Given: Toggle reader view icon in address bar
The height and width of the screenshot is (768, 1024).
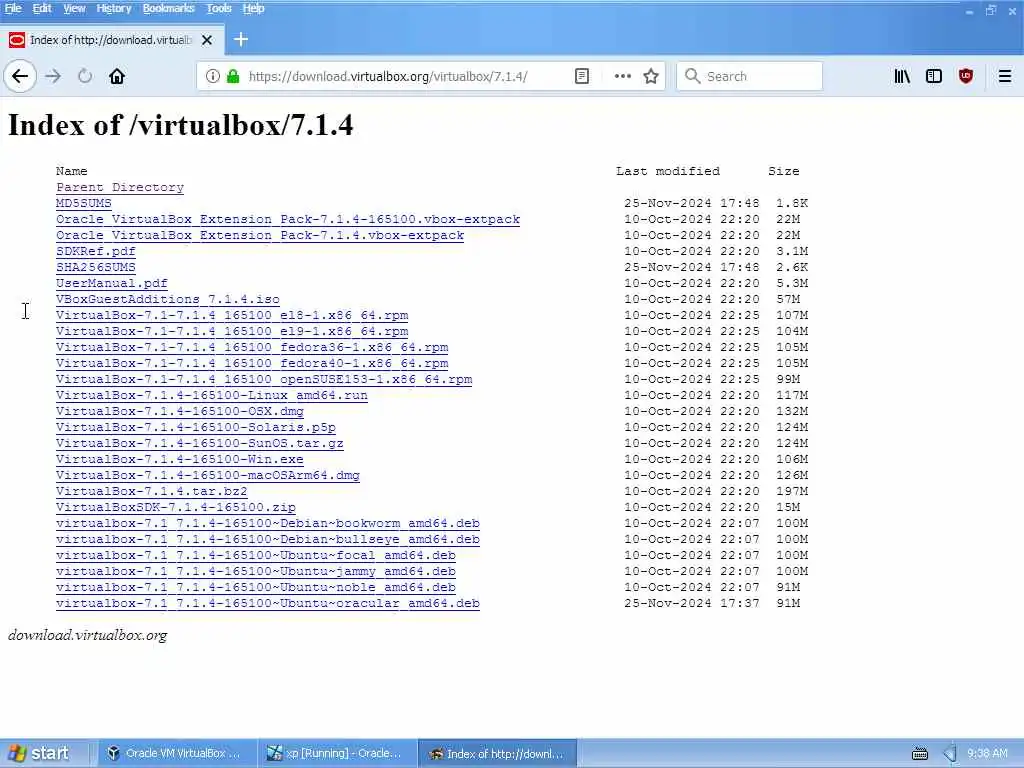Looking at the screenshot, I should 582,76.
